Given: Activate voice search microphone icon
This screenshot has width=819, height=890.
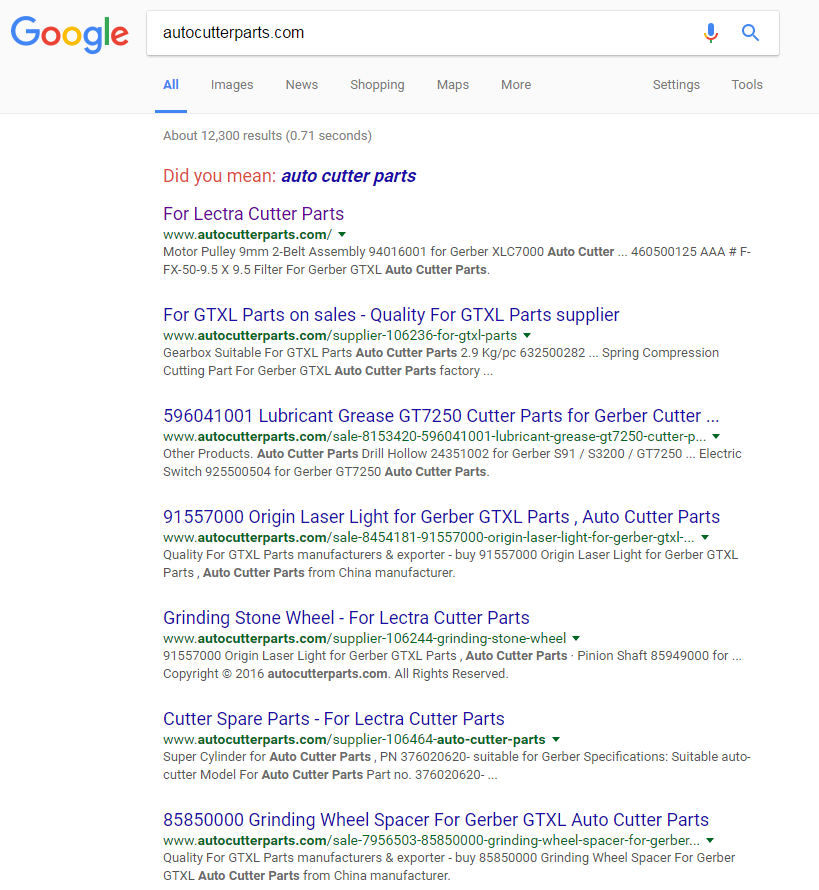Looking at the screenshot, I should click(711, 33).
